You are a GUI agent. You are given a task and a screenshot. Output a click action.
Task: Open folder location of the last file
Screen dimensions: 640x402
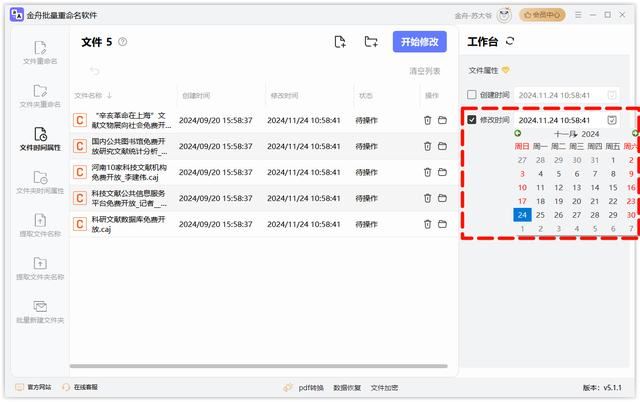click(442, 222)
